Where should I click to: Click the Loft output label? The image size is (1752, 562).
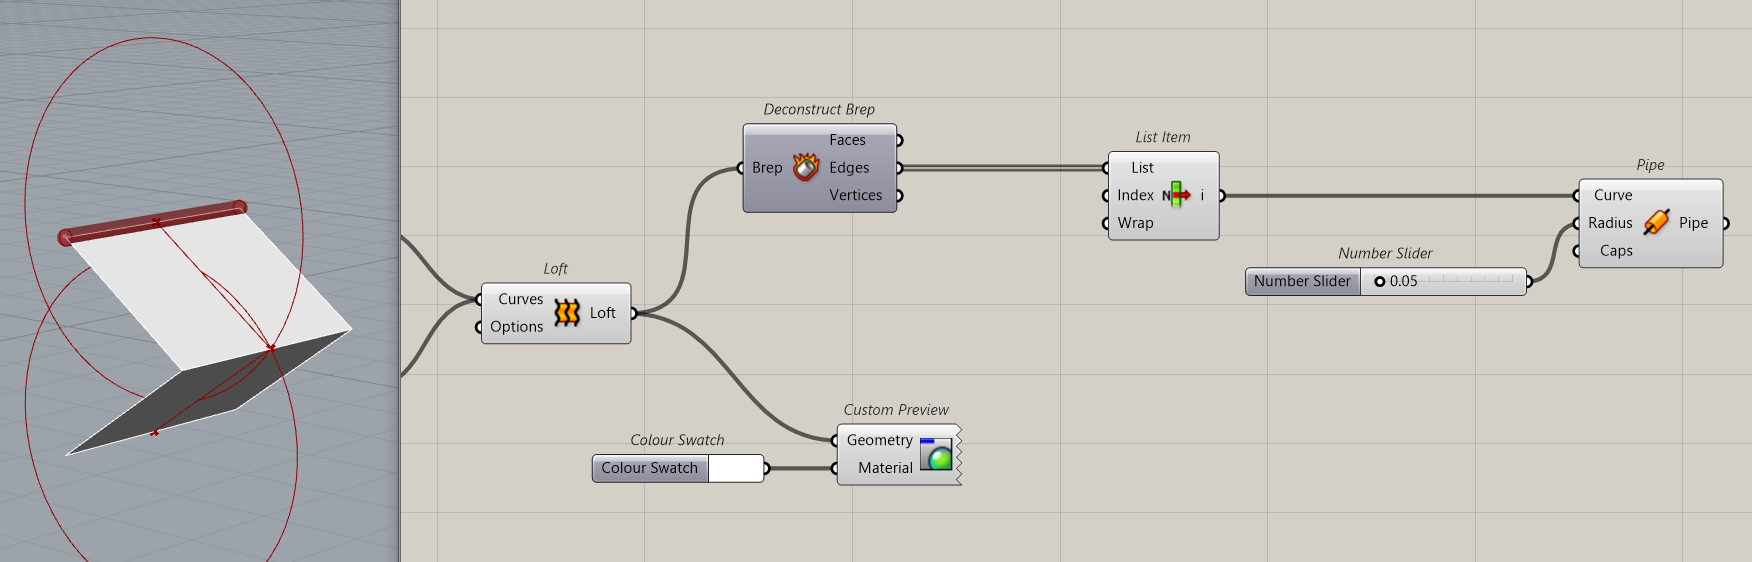[603, 313]
